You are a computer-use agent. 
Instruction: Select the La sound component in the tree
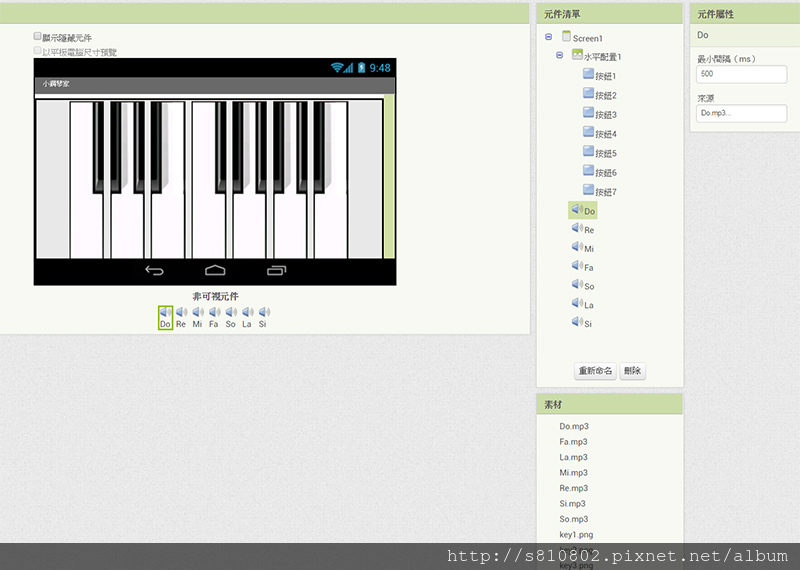[582, 304]
